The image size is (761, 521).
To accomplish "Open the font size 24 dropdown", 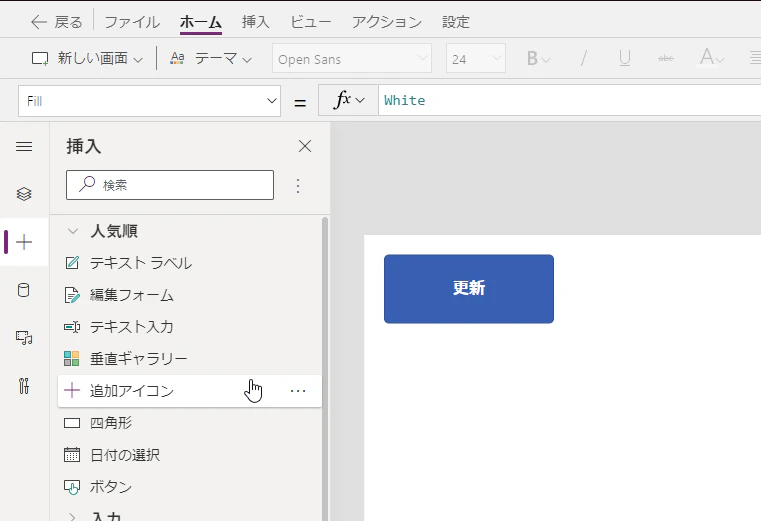I will coord(476,59).
